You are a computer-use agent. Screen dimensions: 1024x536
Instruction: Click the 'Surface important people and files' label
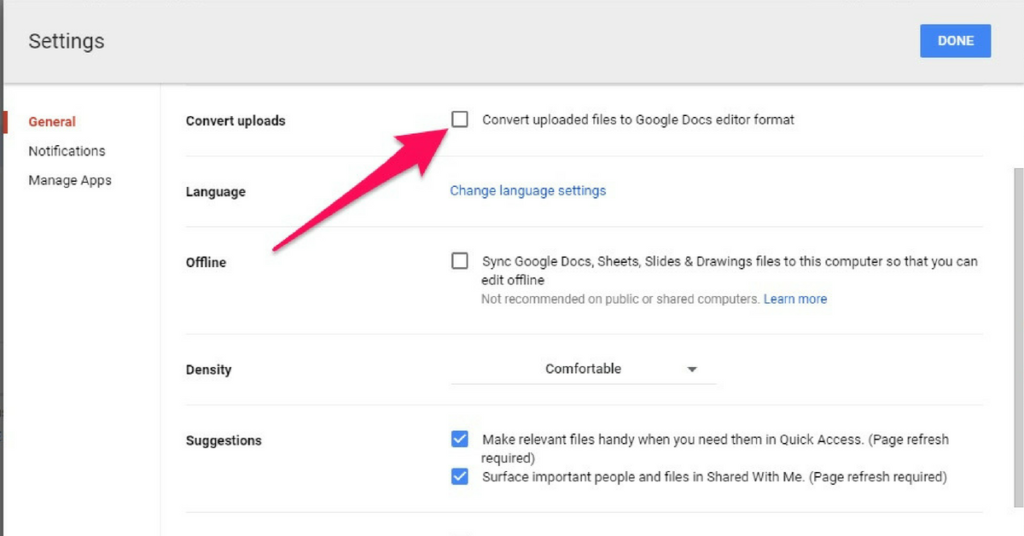tap(714, 477)
